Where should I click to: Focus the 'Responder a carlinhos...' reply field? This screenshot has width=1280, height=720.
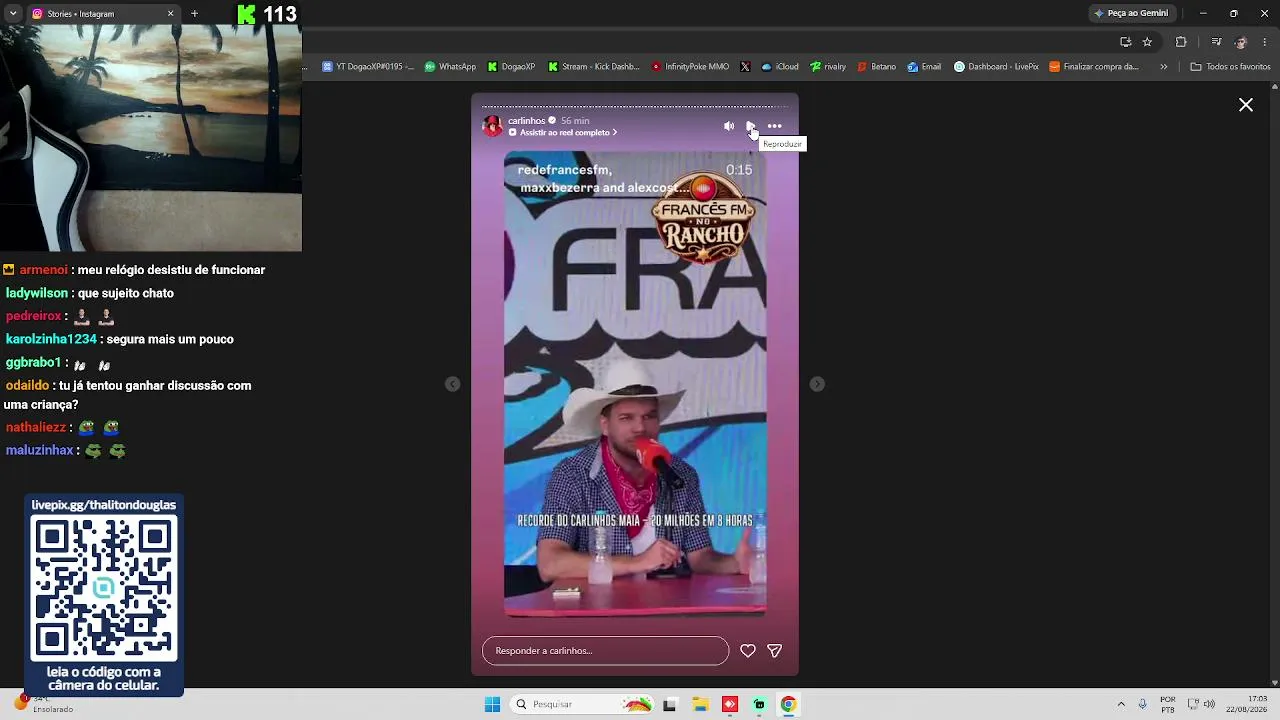[605, 651]
